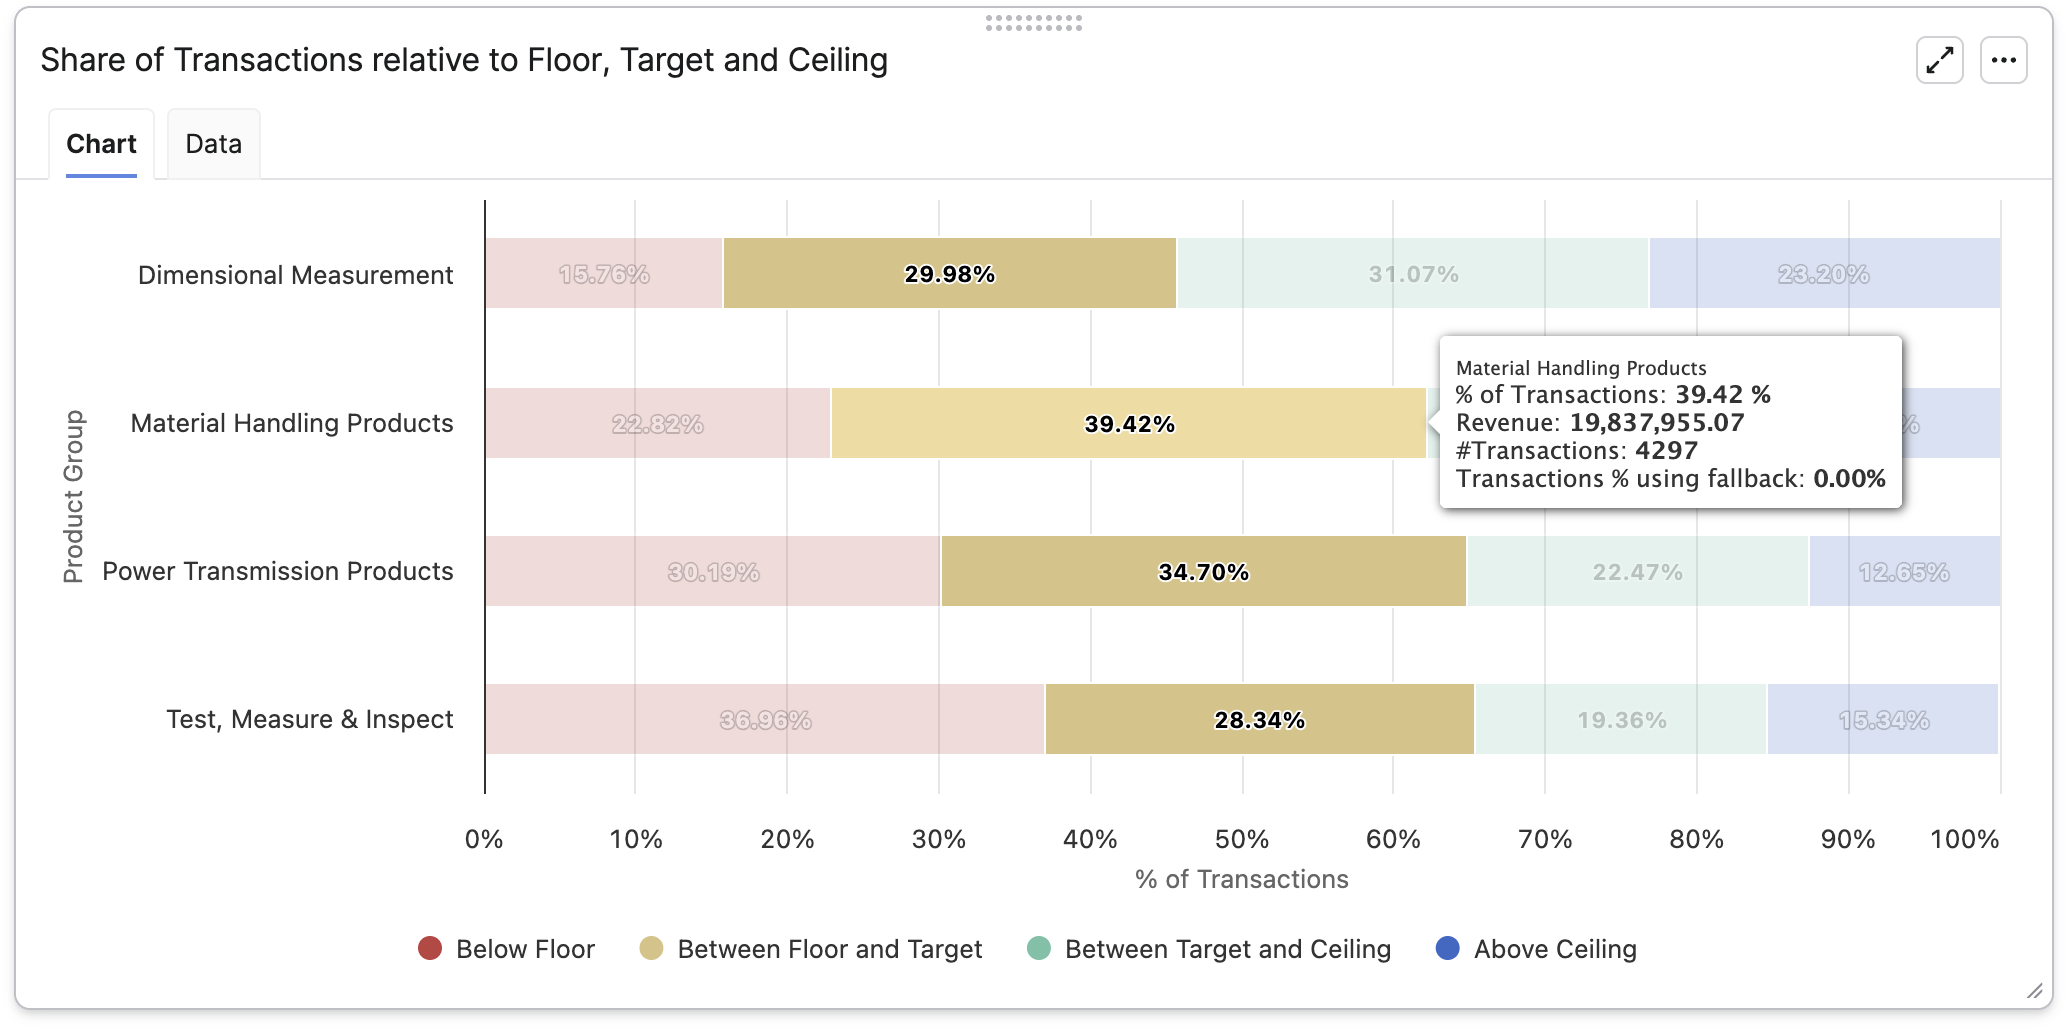
Task: Click the 28.34% Test, Measure & Inspect segment
Action: (x=1259, y=719)
